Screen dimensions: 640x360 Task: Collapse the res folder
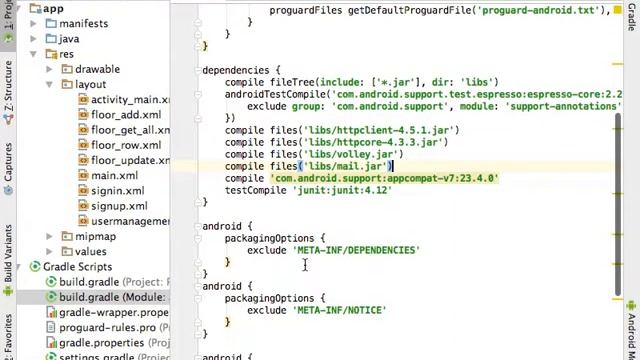click(34, 54)
